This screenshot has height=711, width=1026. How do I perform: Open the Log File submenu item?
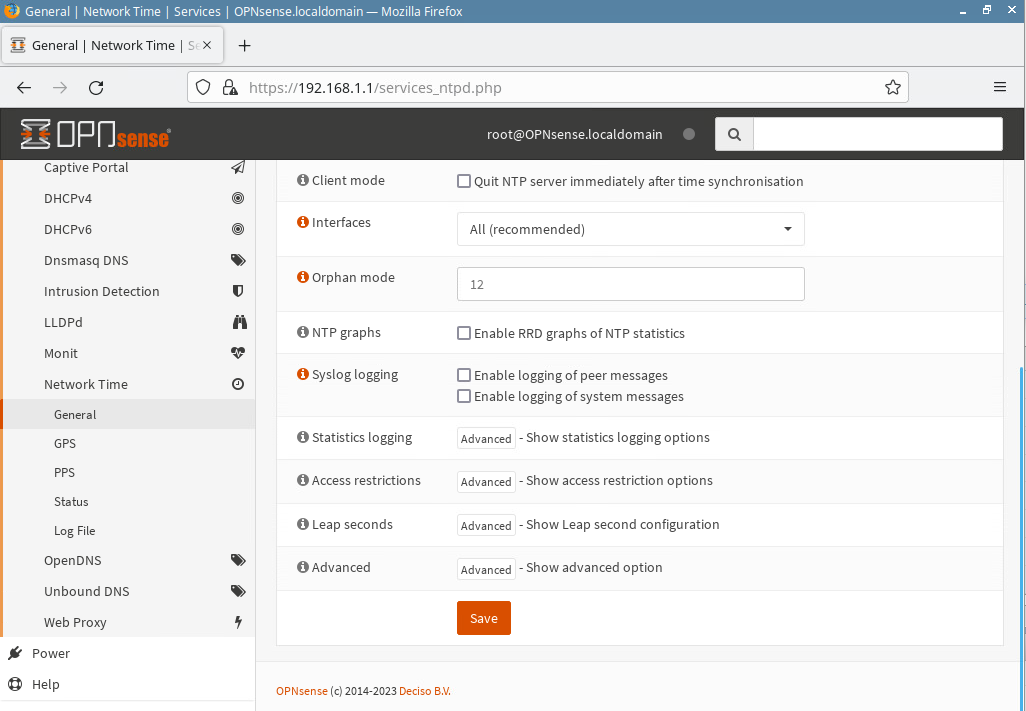pyautogui.click(x=75, y=531)
